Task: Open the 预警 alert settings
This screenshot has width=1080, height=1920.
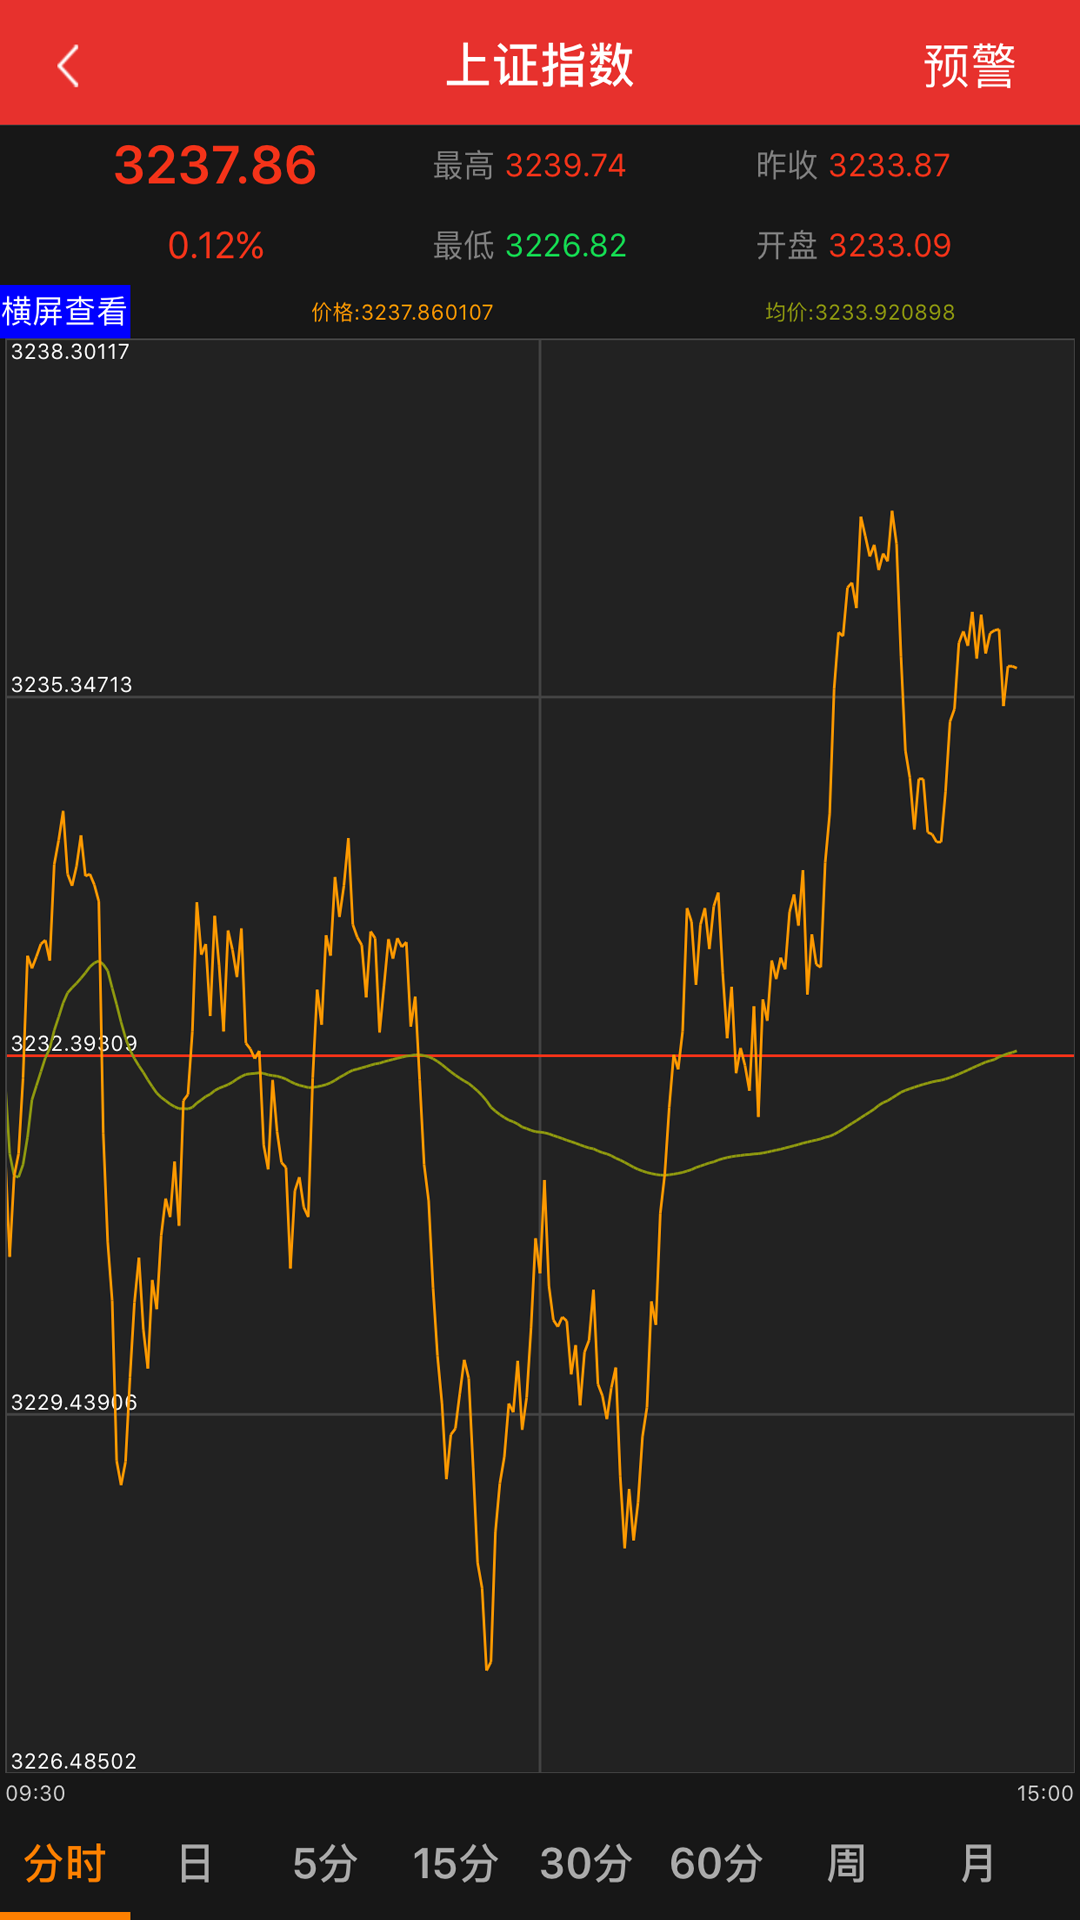Action: click(x=969, y=66)
